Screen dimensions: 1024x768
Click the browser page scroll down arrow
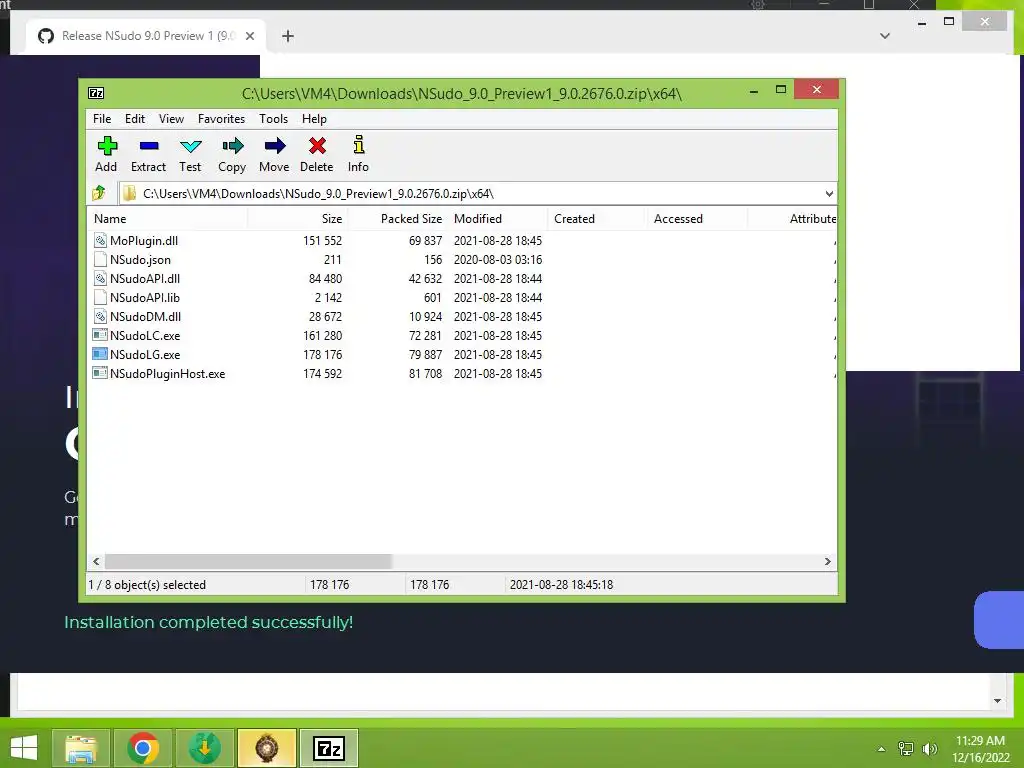click(x=997, y=701)
